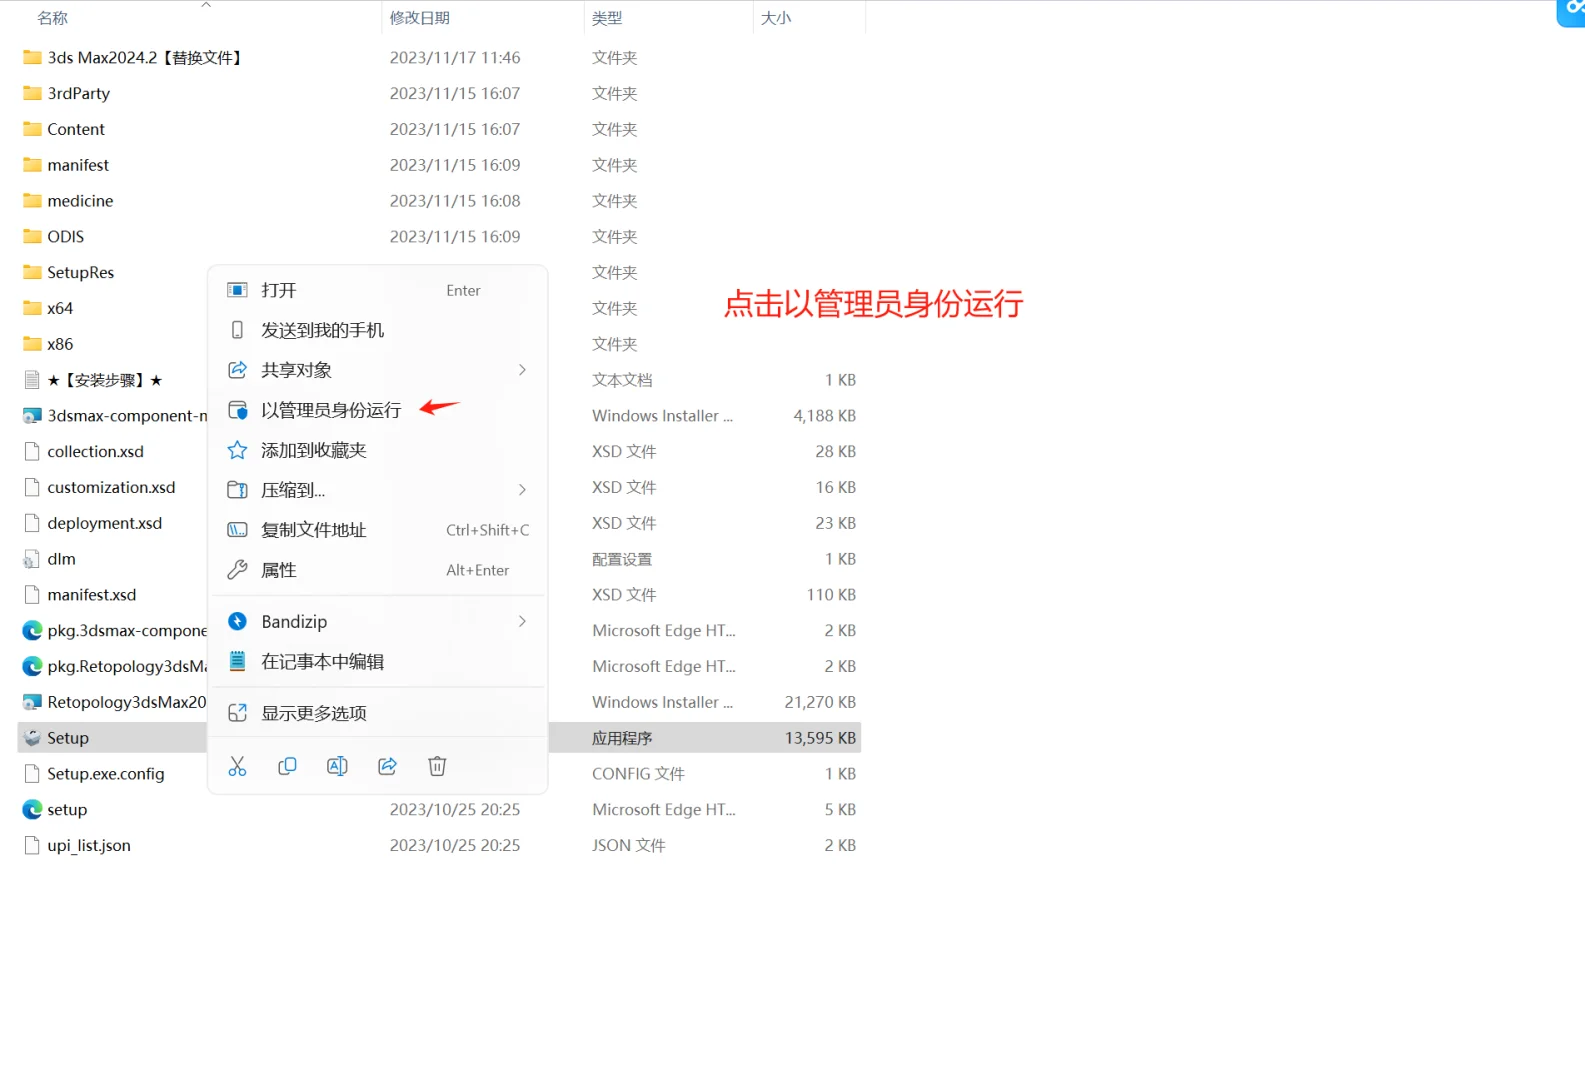Click the 3rdParty folder icon
1585x1080 pixels.
coord(32,93)
